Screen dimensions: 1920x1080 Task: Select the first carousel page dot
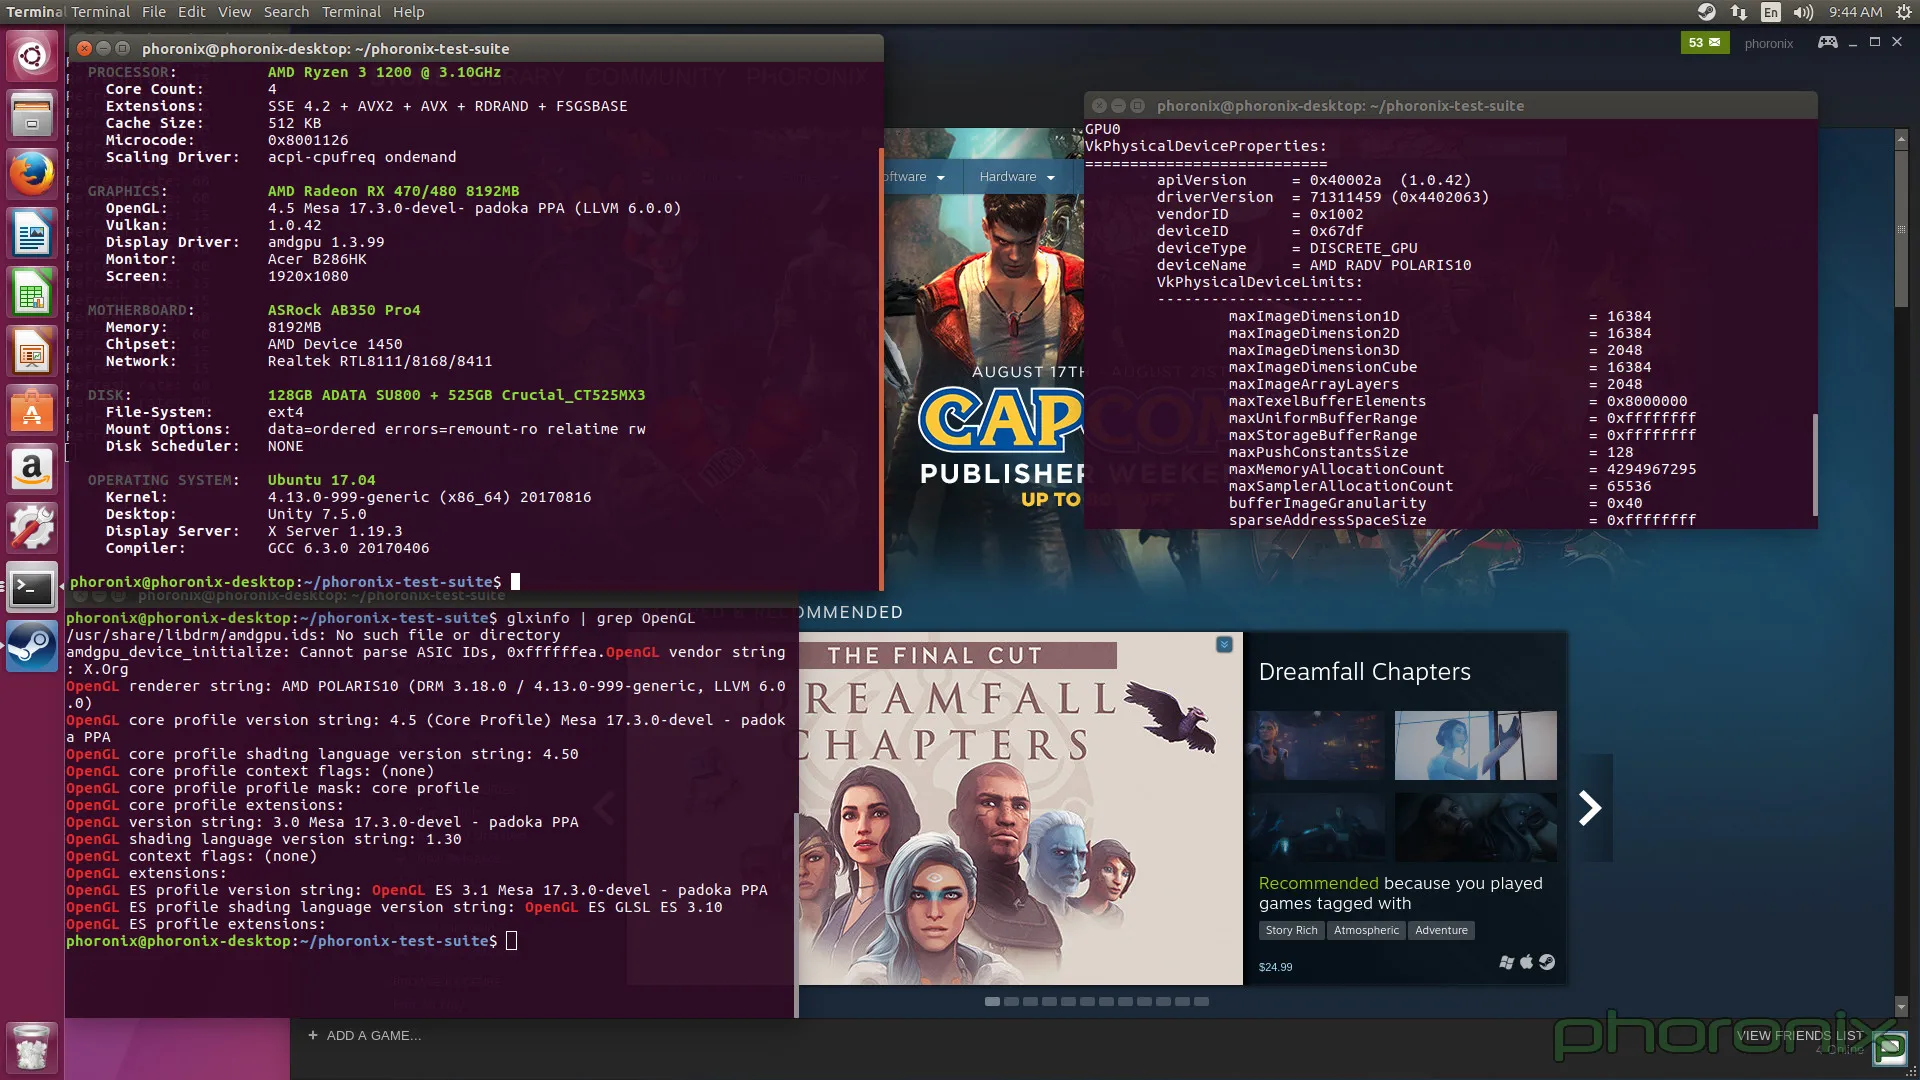tap(992, 1001)
